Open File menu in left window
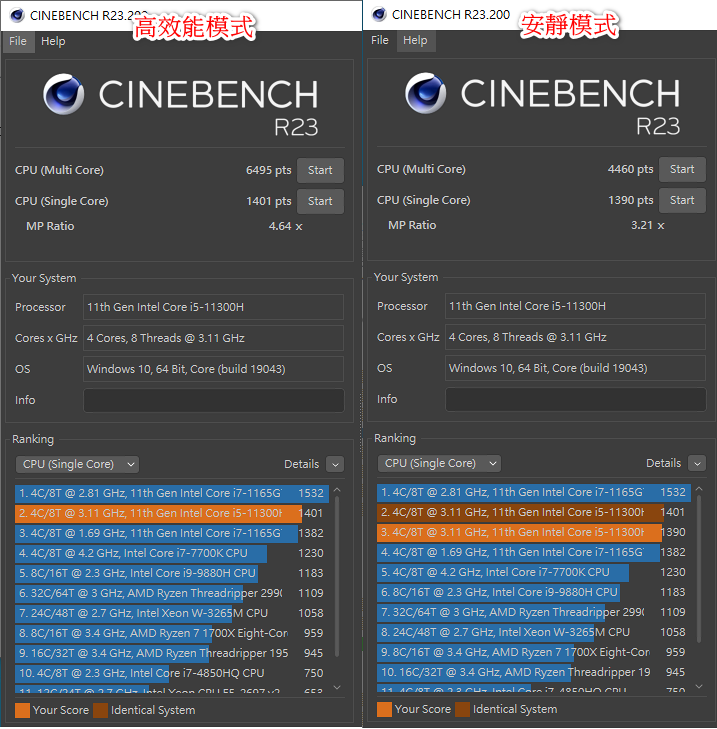717x729 pixels. [x=18, y=41]
